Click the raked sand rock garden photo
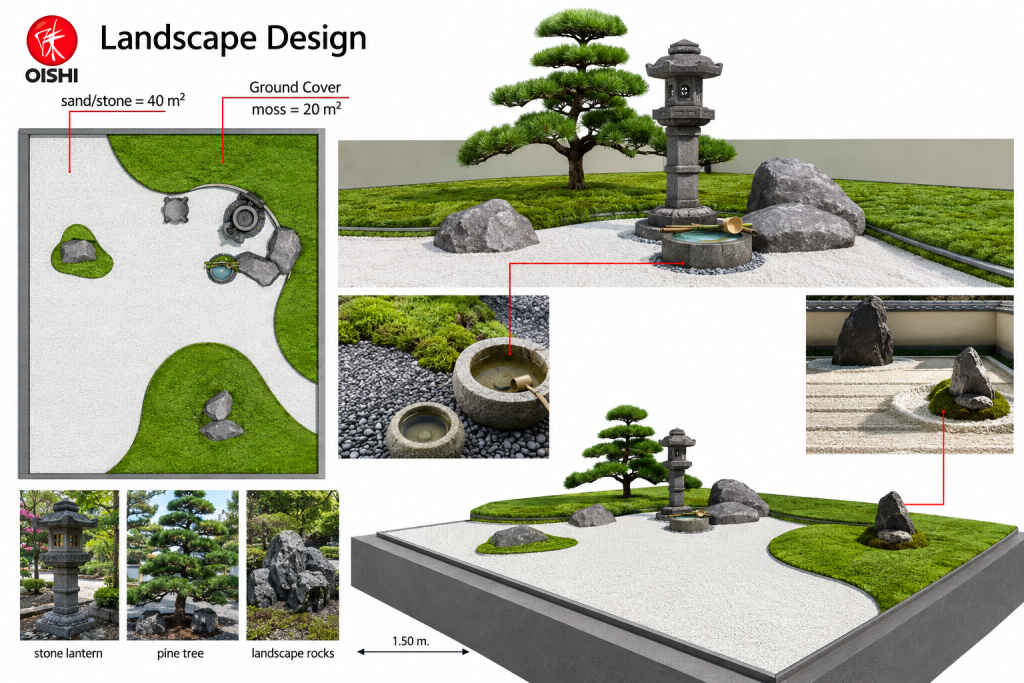The height and width of the screenshot is (683, 1024). pyautogui.click(x=910, y=375)
